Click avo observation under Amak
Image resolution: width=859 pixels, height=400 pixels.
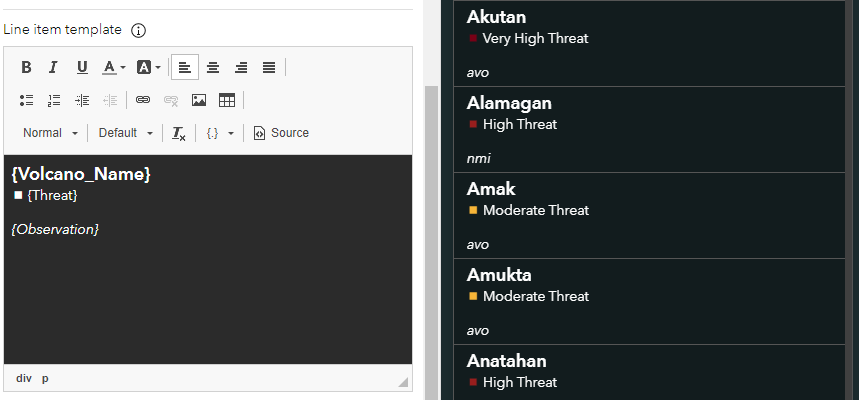[x=478, y=245]
